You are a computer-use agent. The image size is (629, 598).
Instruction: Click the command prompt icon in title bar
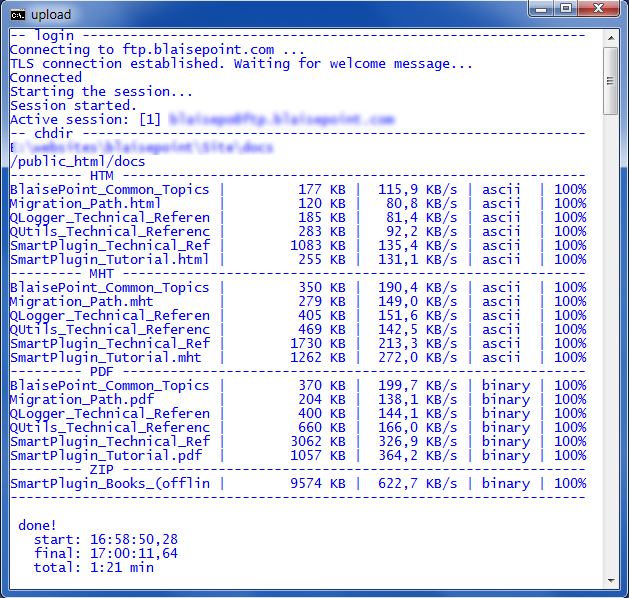[x=17, y=14]
